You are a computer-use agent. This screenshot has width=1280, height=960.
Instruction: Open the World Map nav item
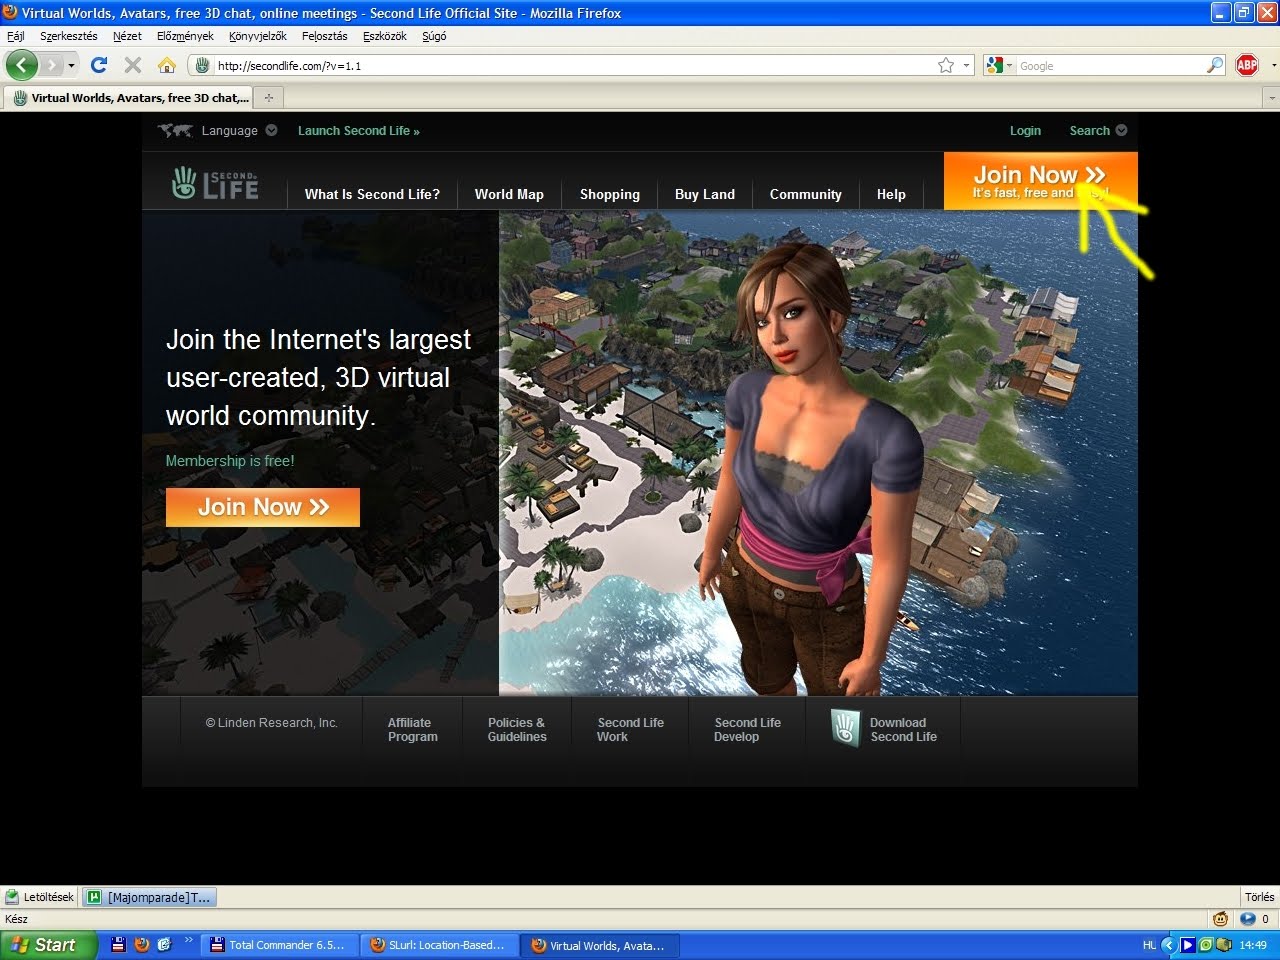coord(509,194)
